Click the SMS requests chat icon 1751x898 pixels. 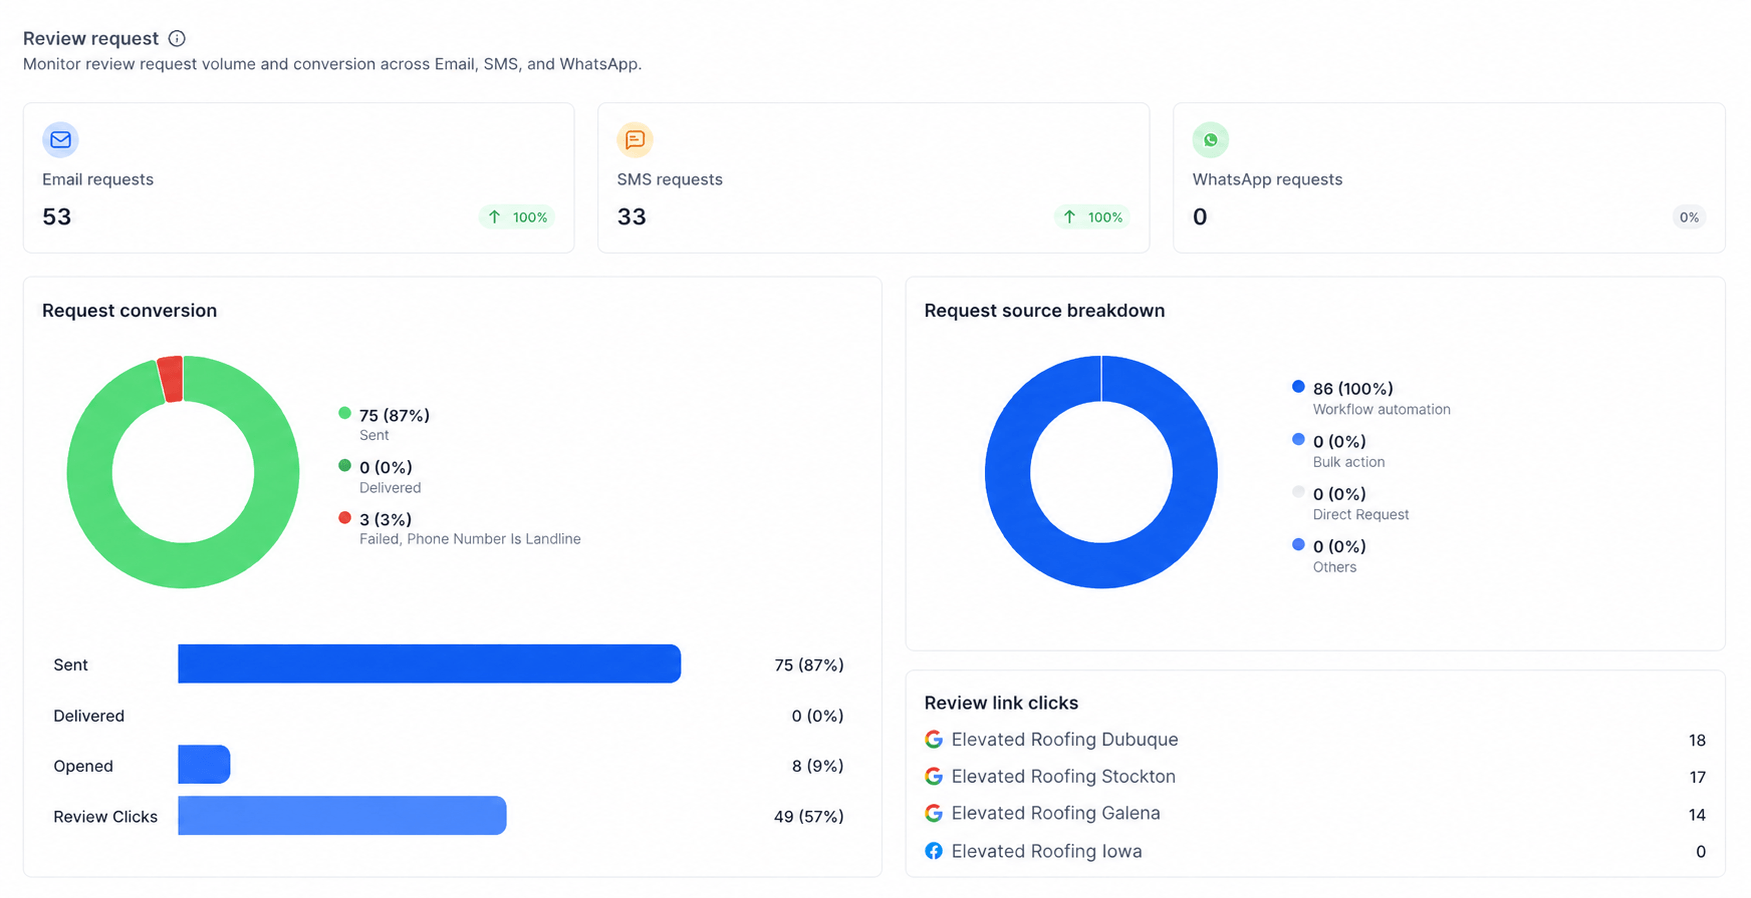click(x=635, y=140)
